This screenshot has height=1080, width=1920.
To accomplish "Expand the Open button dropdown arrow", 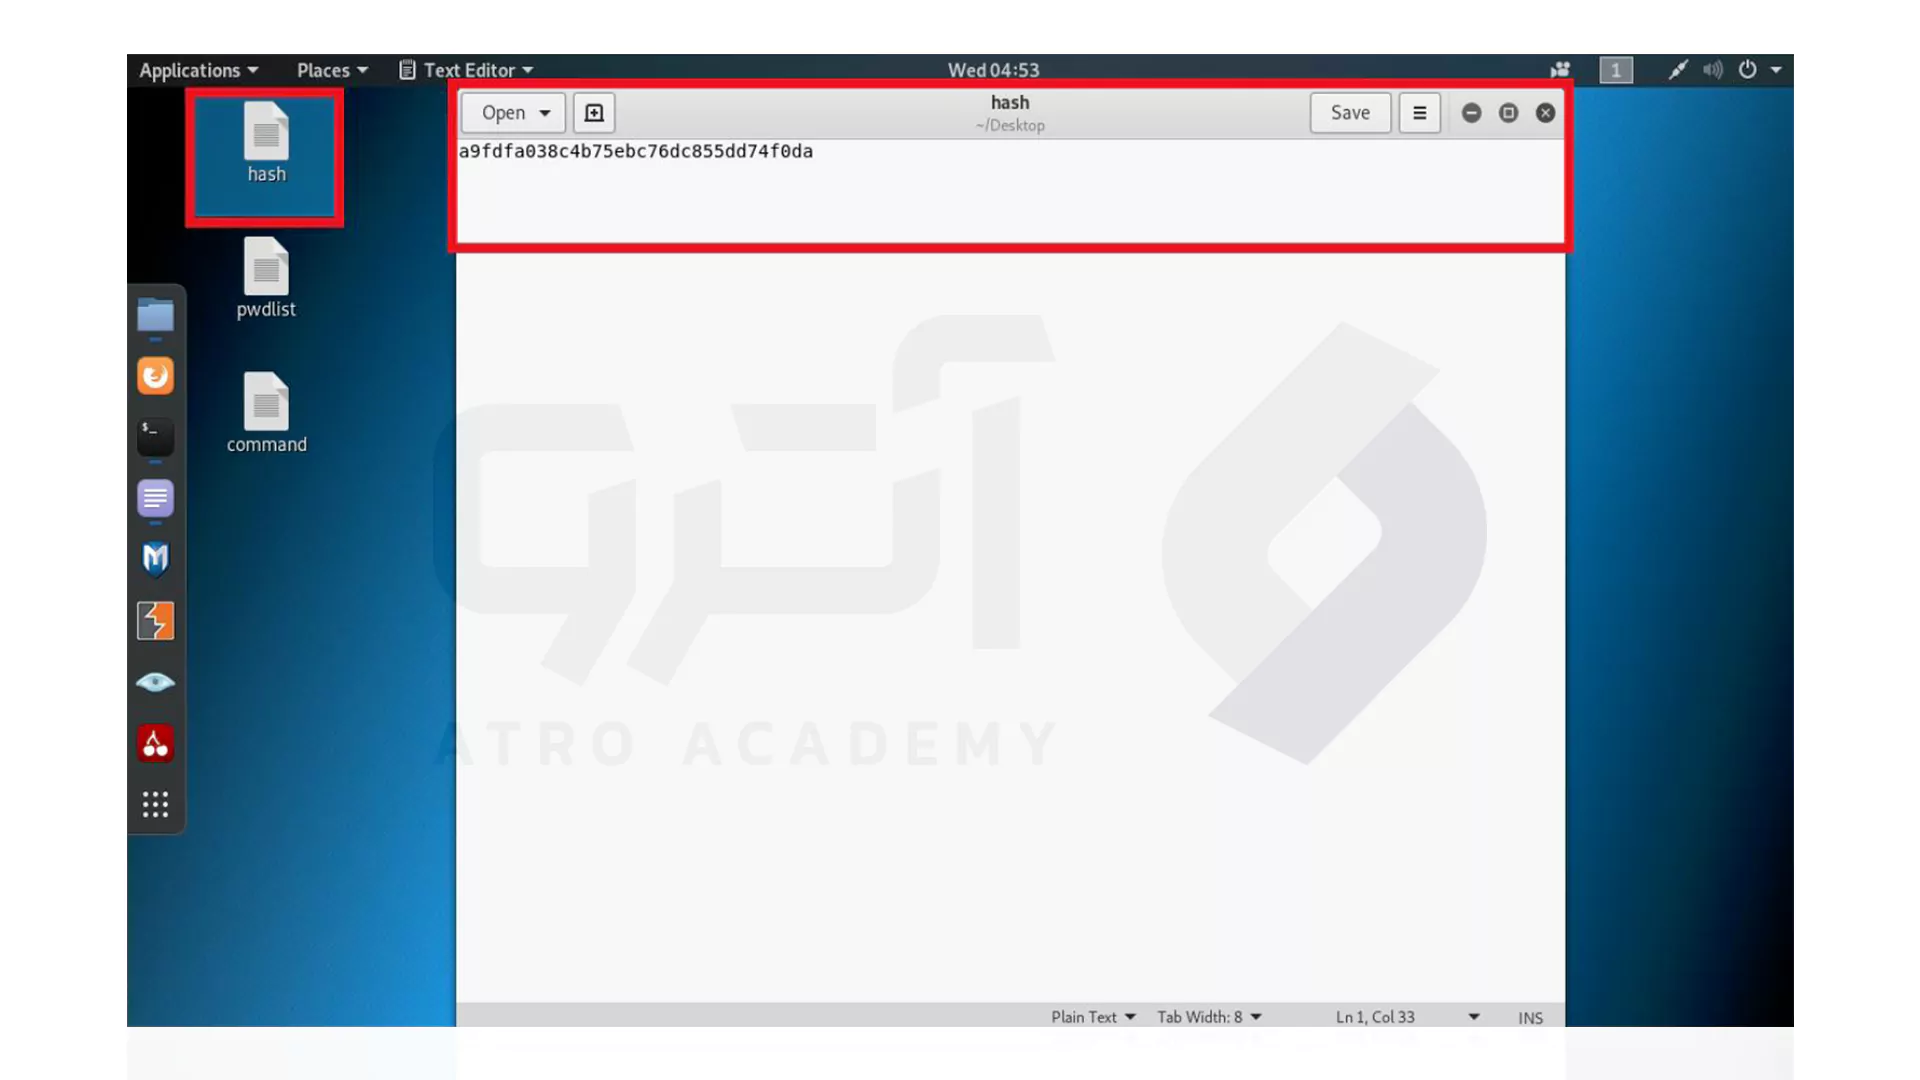I will (x=546, y=112).
